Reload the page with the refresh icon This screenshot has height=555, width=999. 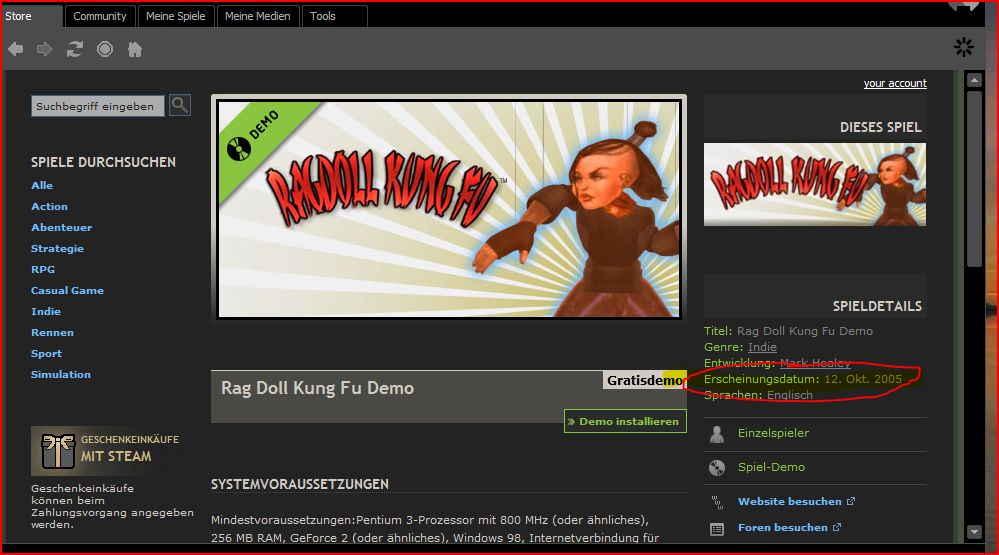click(x=75, y=49)
